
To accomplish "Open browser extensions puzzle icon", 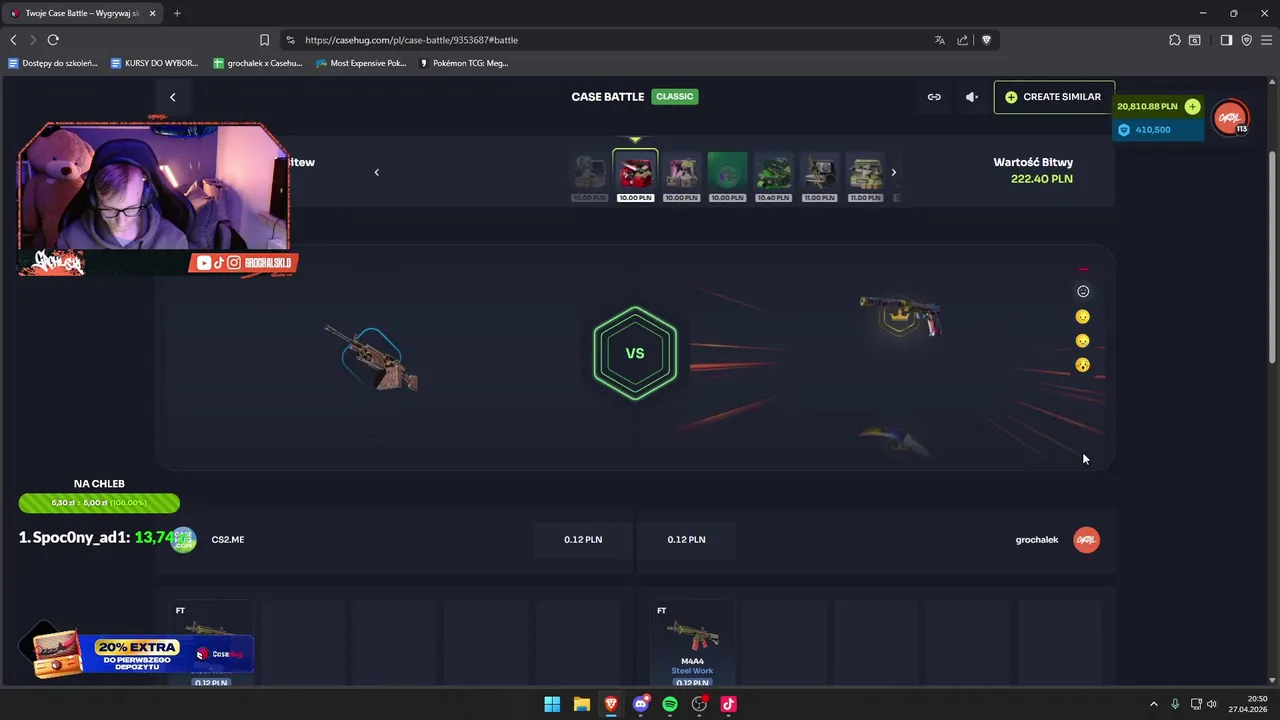I will [x=1174, y=40].
